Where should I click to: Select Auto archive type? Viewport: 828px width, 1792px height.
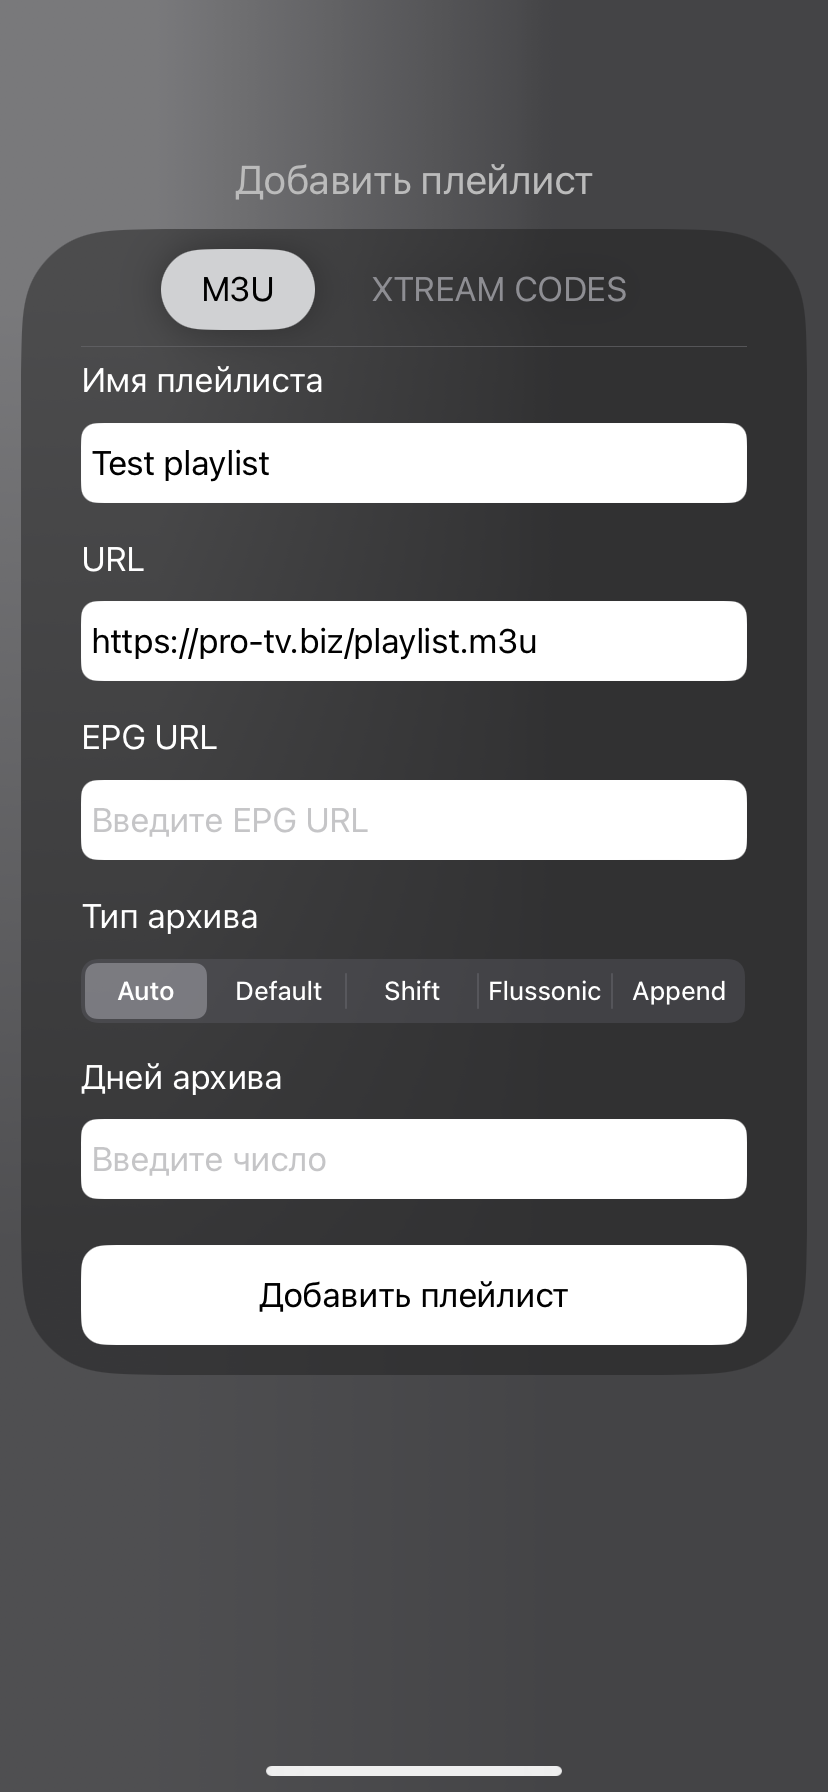[x=146, y=991]
